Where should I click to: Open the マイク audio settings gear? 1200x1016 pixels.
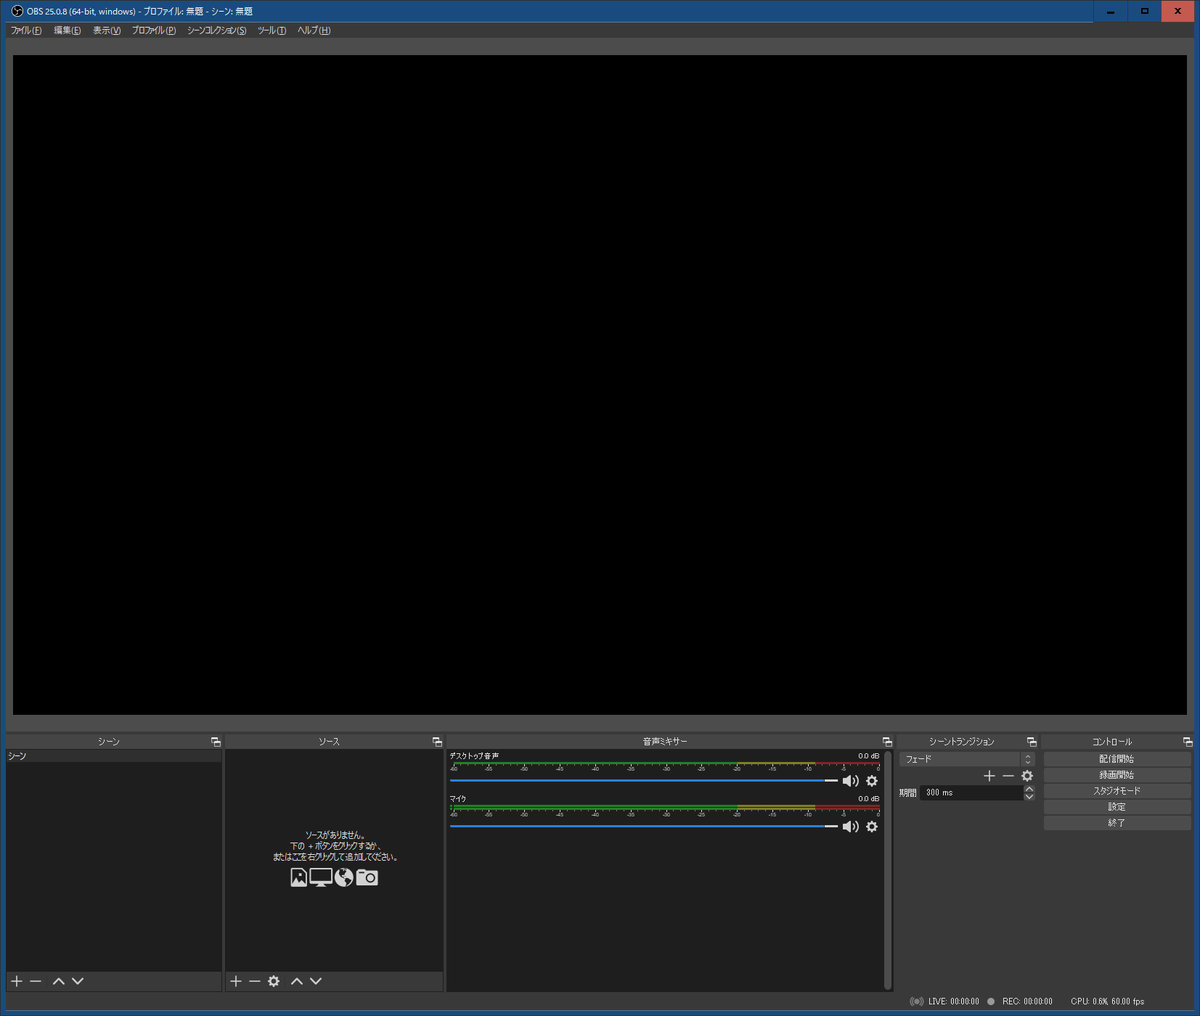pyautogui.click(x=872, y=827)
